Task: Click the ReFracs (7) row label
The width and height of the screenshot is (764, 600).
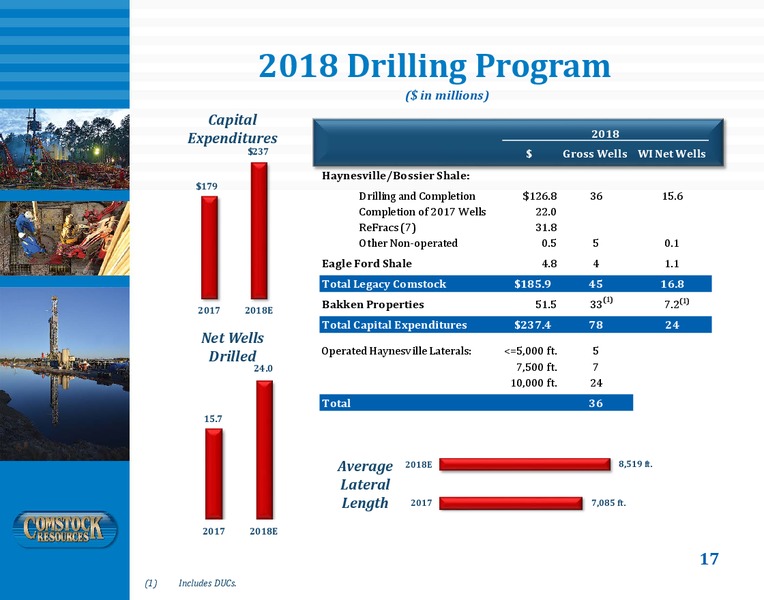Action: [387, 227]
